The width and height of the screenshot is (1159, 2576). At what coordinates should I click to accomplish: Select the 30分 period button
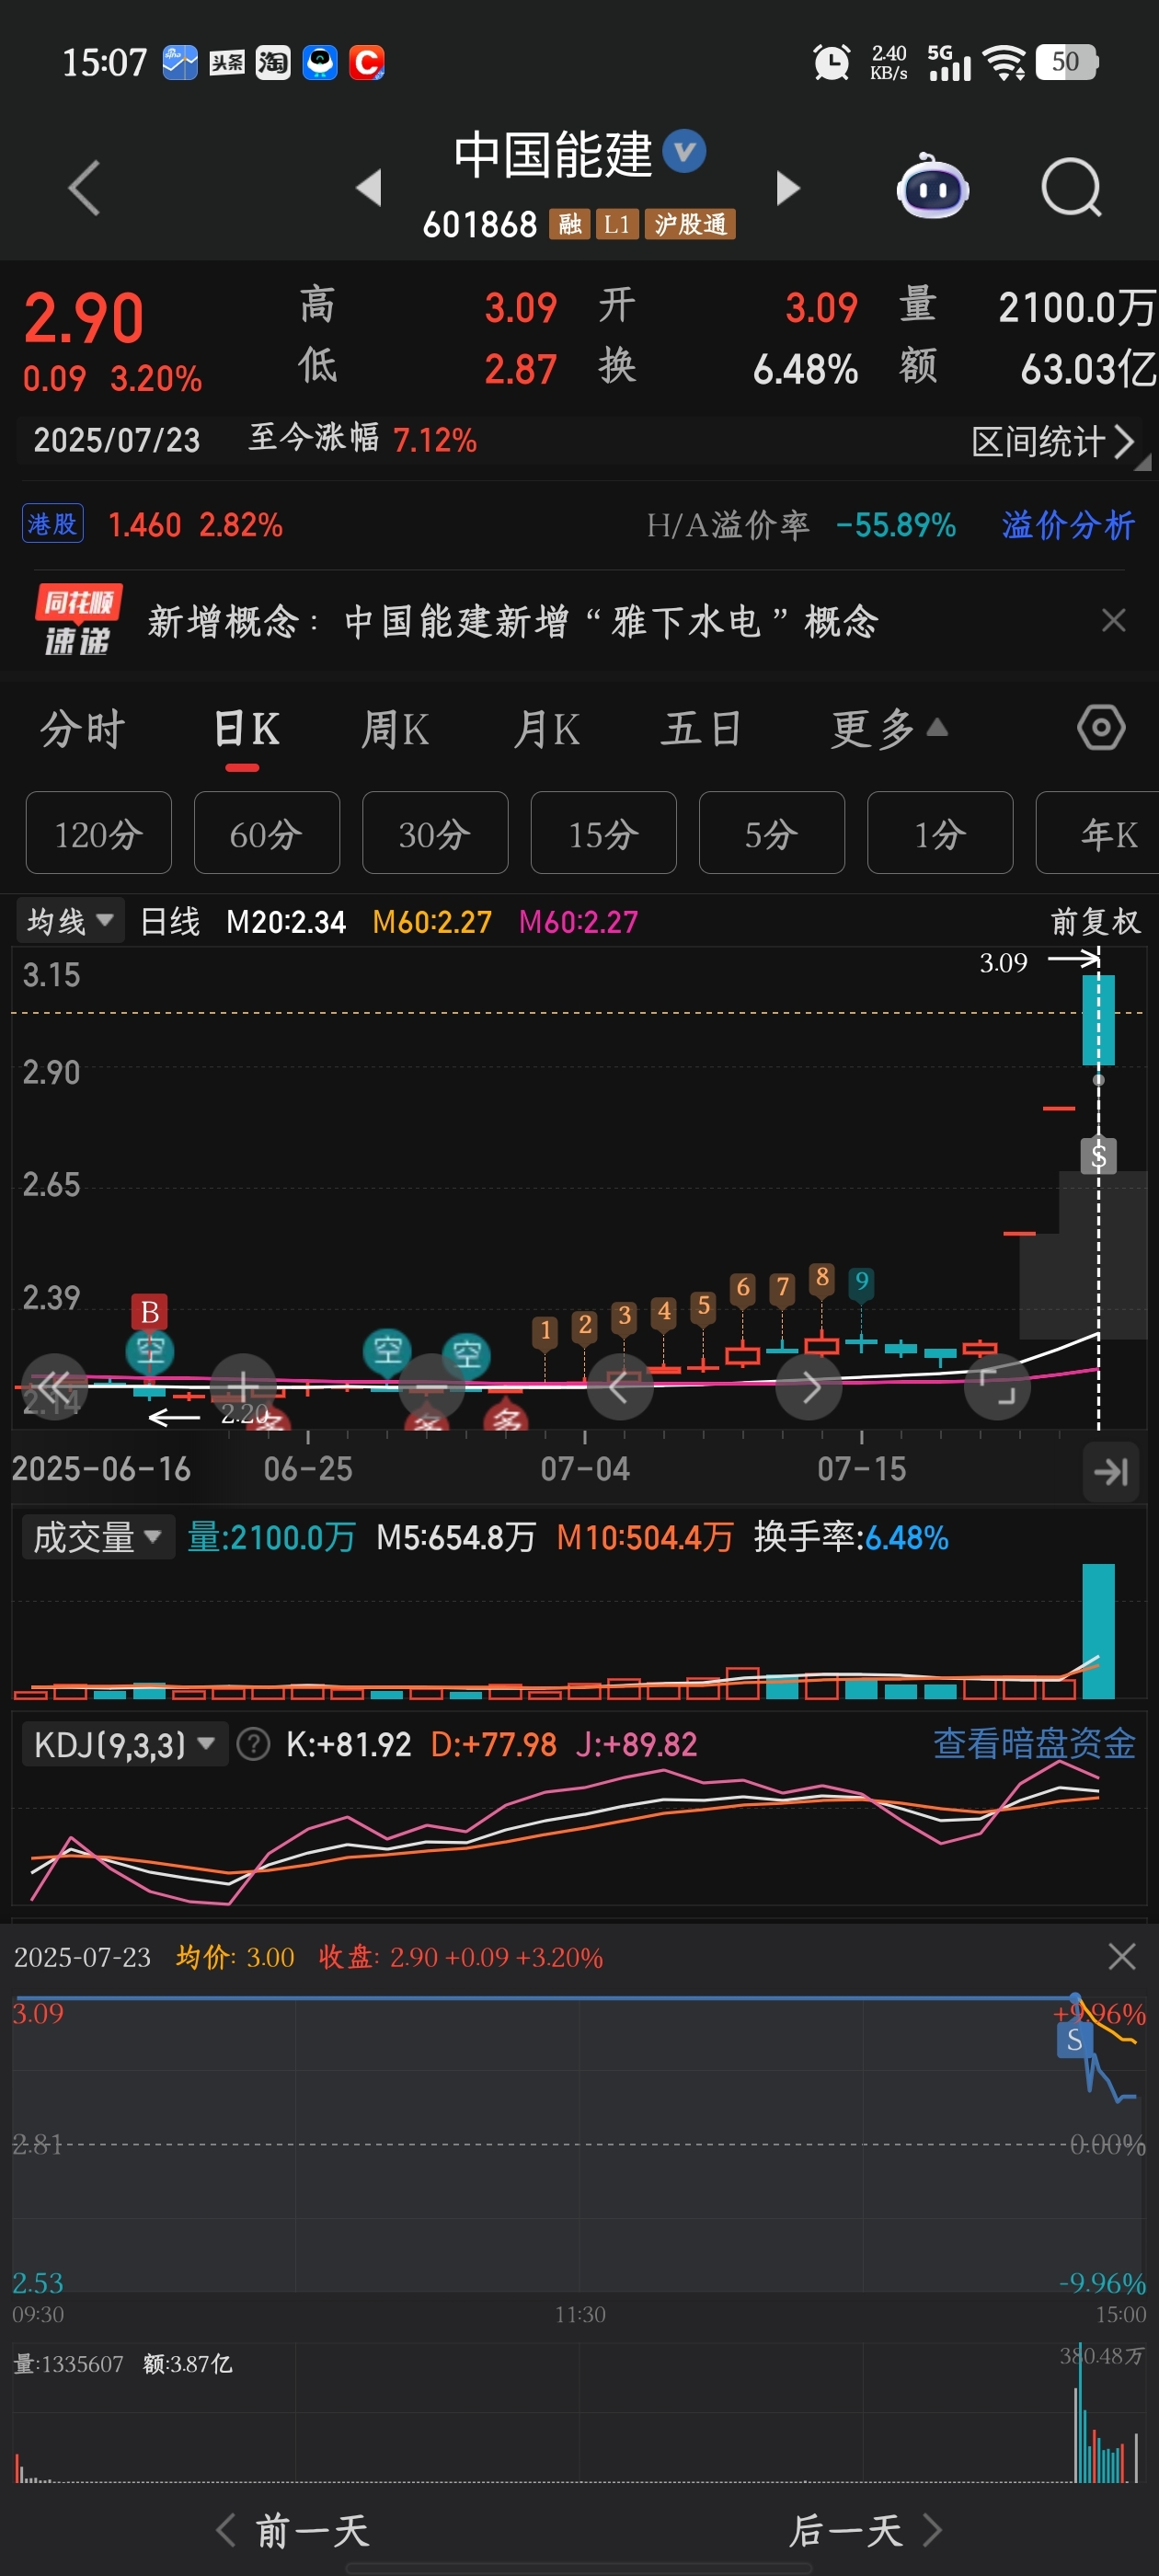pos(435,833)
